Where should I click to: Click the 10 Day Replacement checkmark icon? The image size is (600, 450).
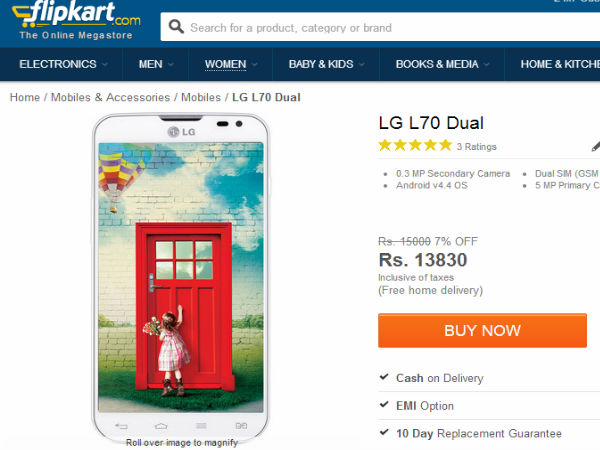385,433
